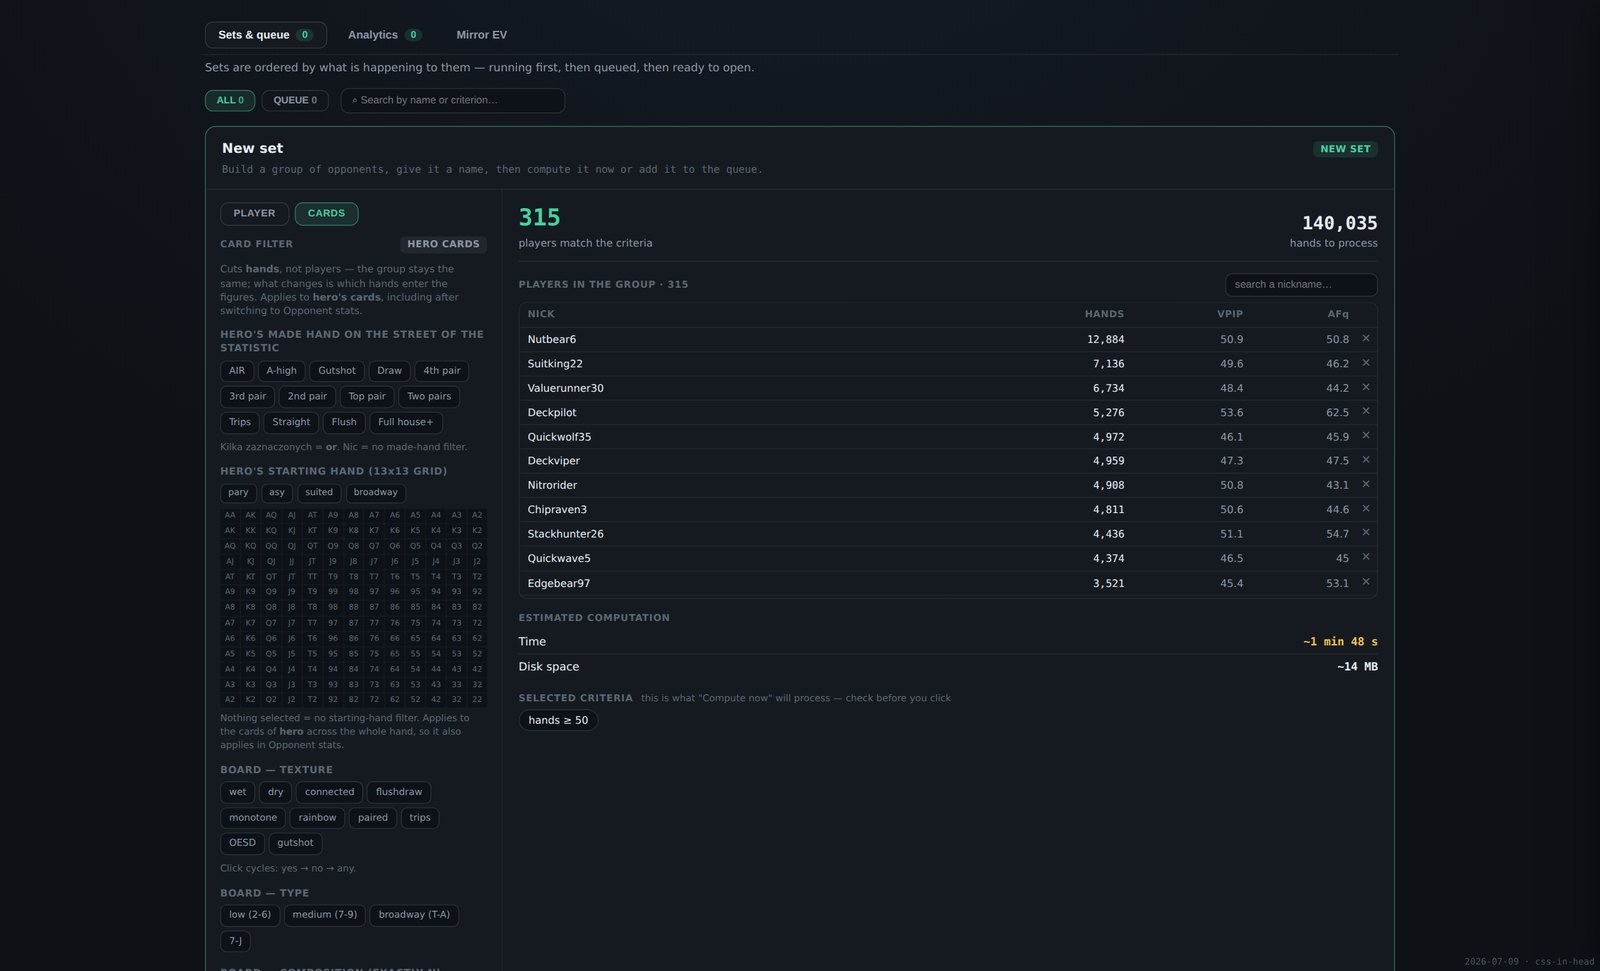Toggle the low (2-6) board type
This screenshot has height=971, width=1600.
click(x=250, y=915)
